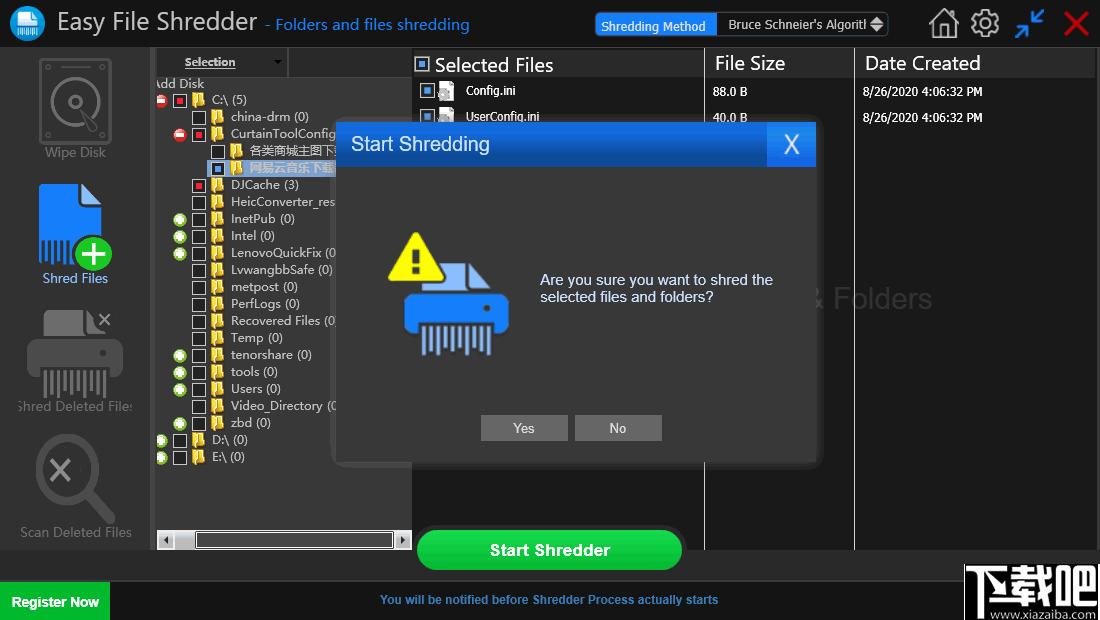Click the E:\ drive folder icon
The image size is (1100, 620).
click(x=199, y=457)
